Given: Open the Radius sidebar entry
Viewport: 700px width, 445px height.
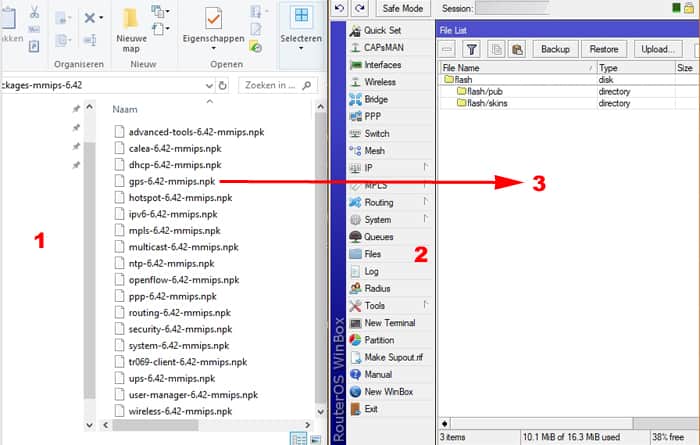Looking at the screenshot, I should pos(377,288).
